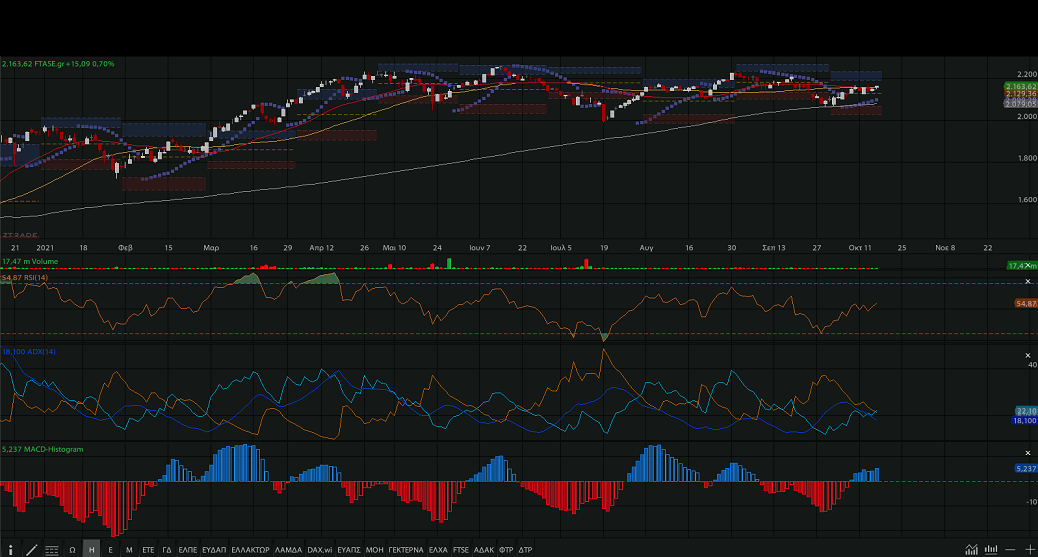Select the line drawing tool

[30, 550]
